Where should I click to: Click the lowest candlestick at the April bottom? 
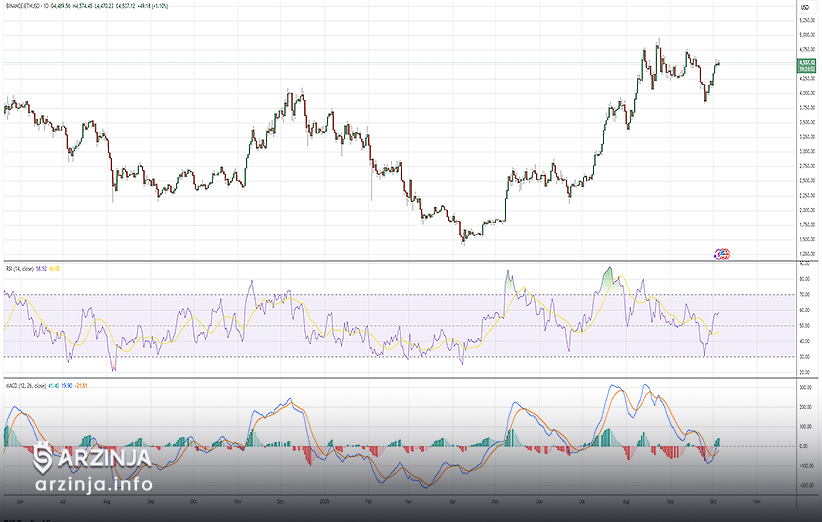[463, 240]
